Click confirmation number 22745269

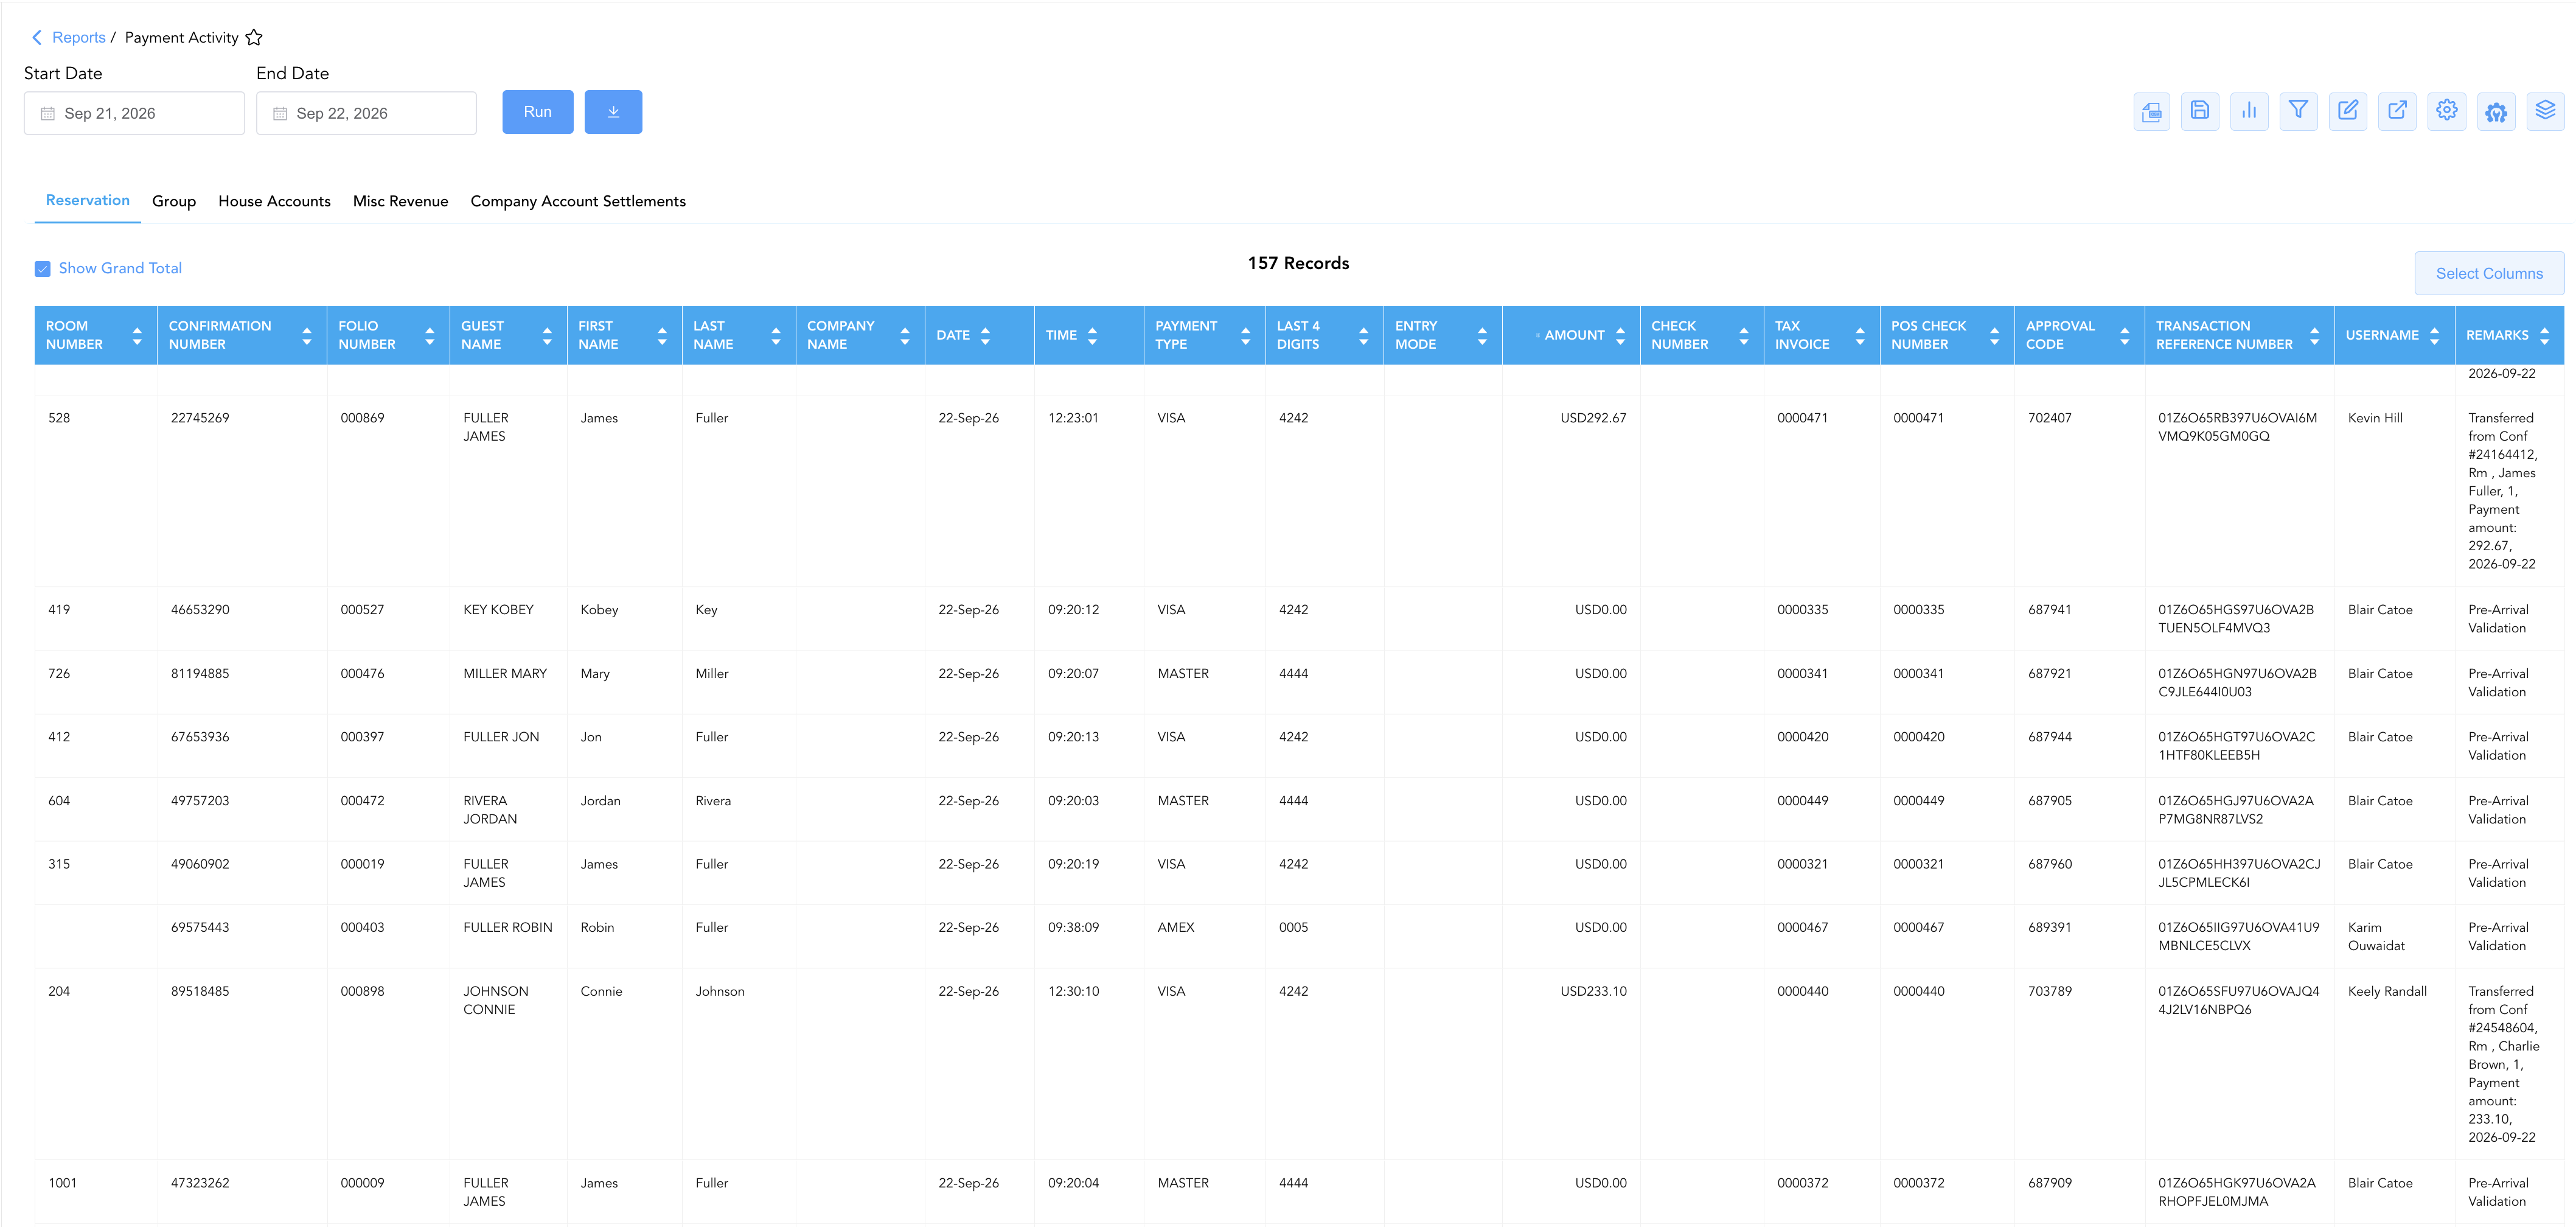(x=200, y=418)
